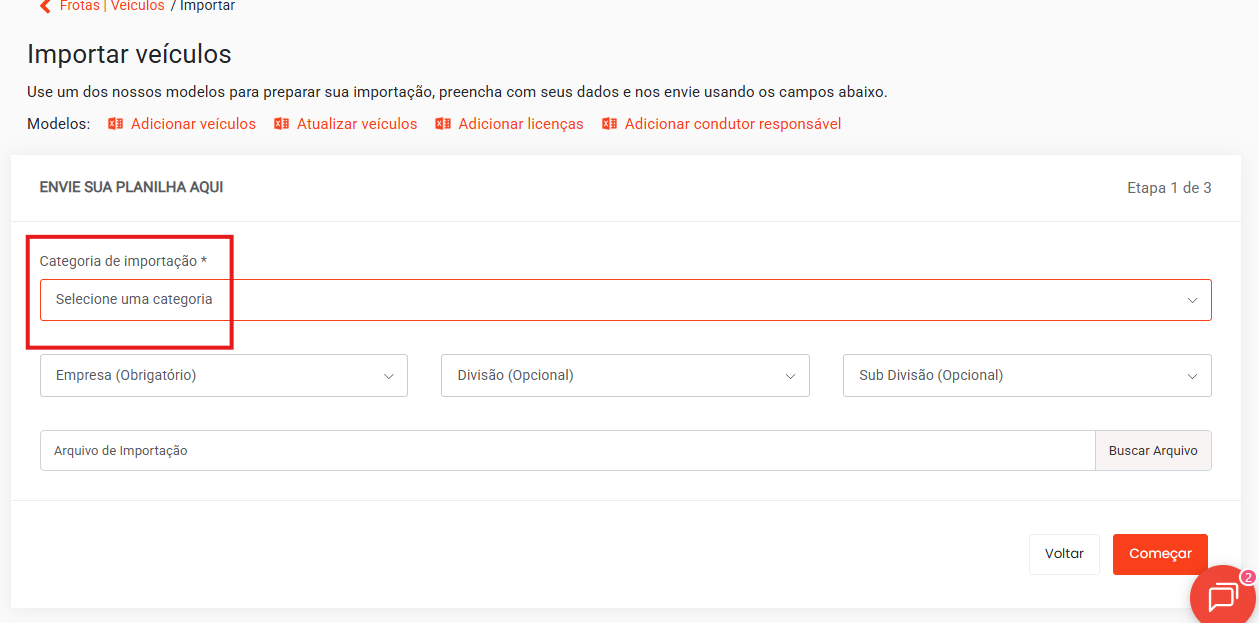Image resolution: width=1259 pixels, height=623 pixels.
Task: Click the Arquivo de Importação field
Action: 567,451
